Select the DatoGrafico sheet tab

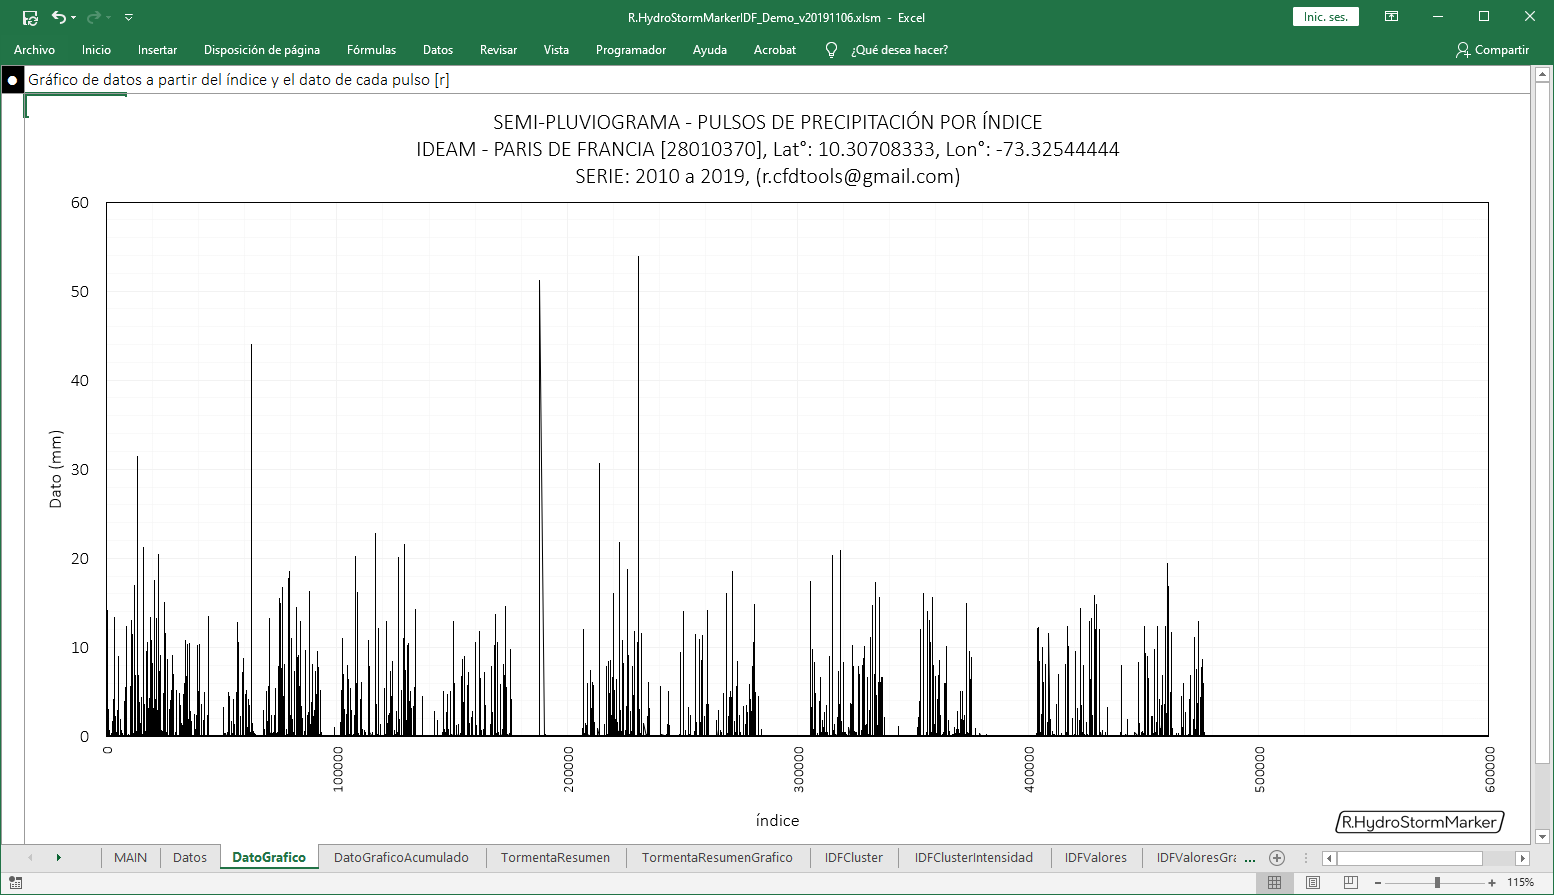[x=269, y=857]
